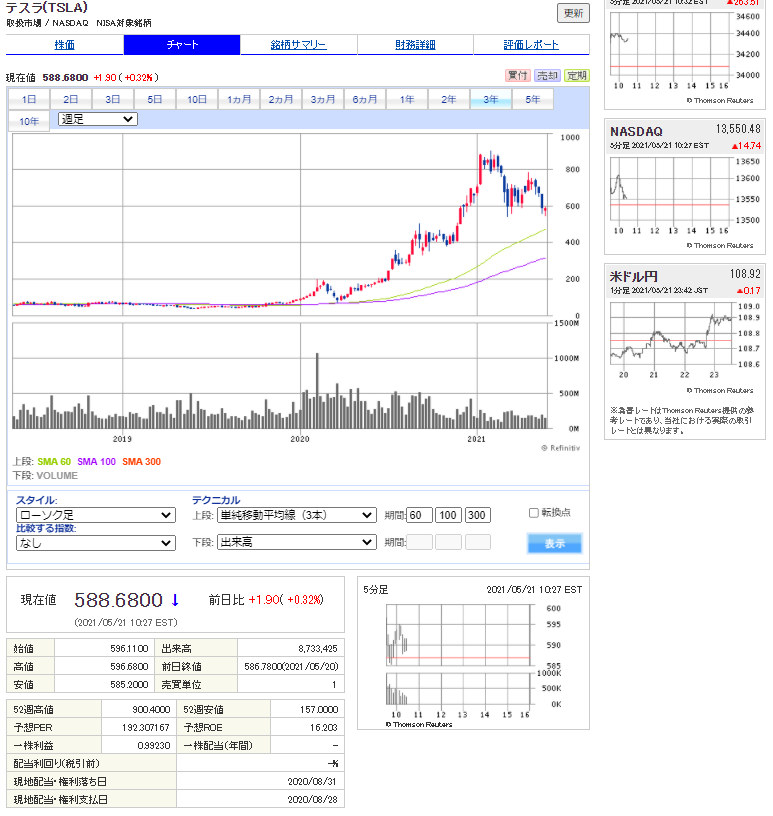
Task: Click the 更新 refresh button
Action: click(573, 13)
